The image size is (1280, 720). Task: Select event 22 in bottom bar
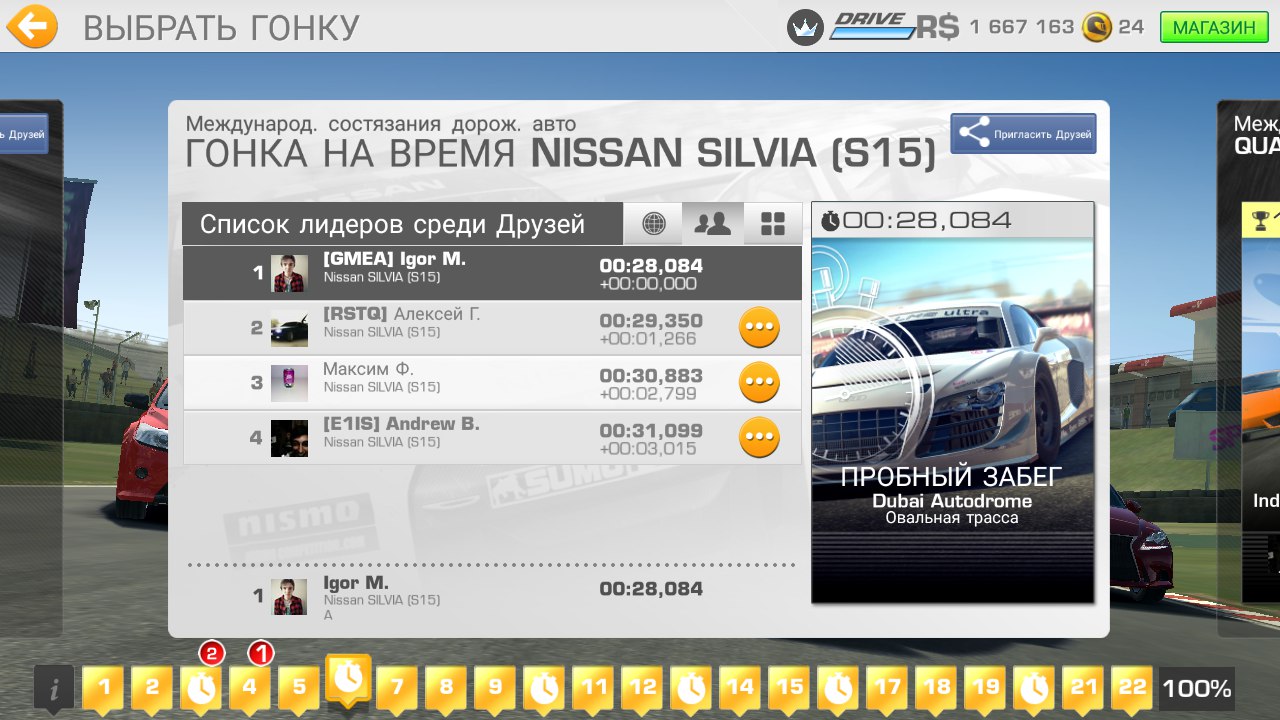[1132, 688]
